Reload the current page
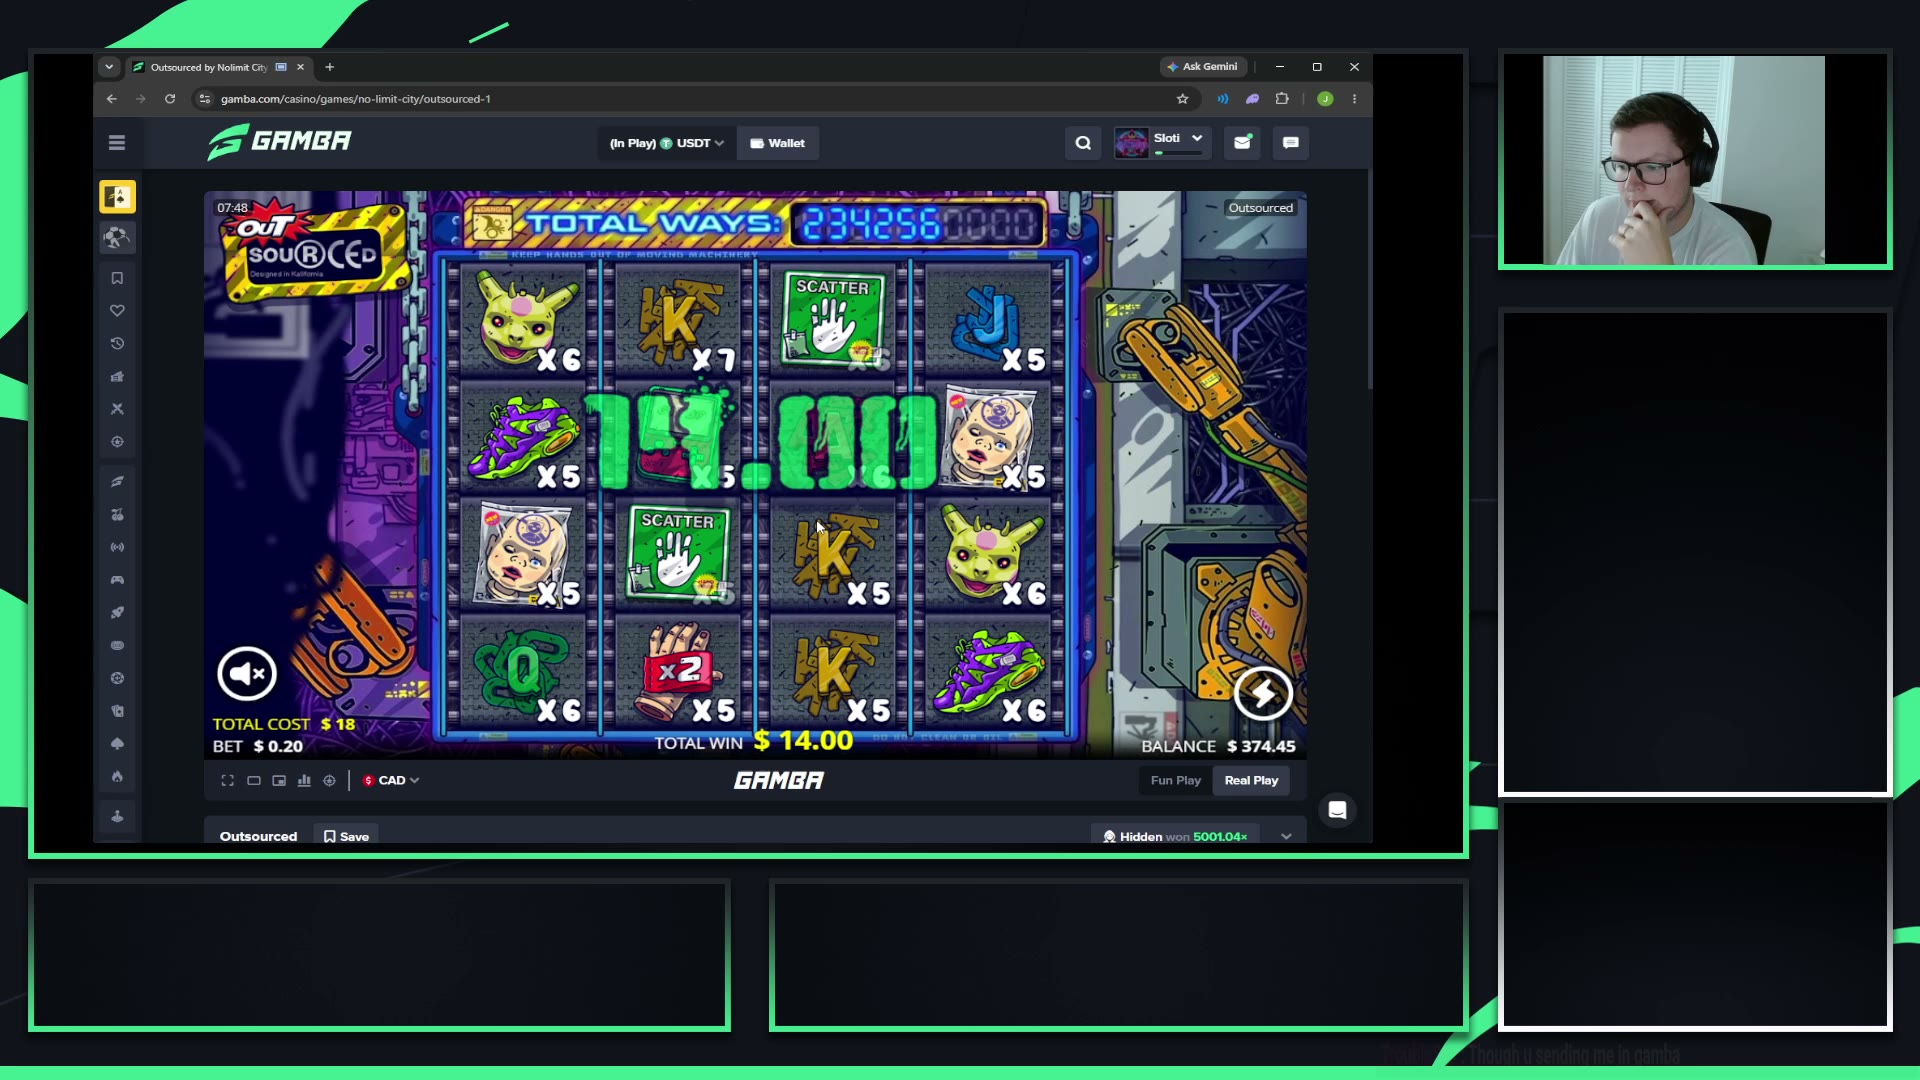This screenshot has height=1080, width=1920. coord(170,99)
